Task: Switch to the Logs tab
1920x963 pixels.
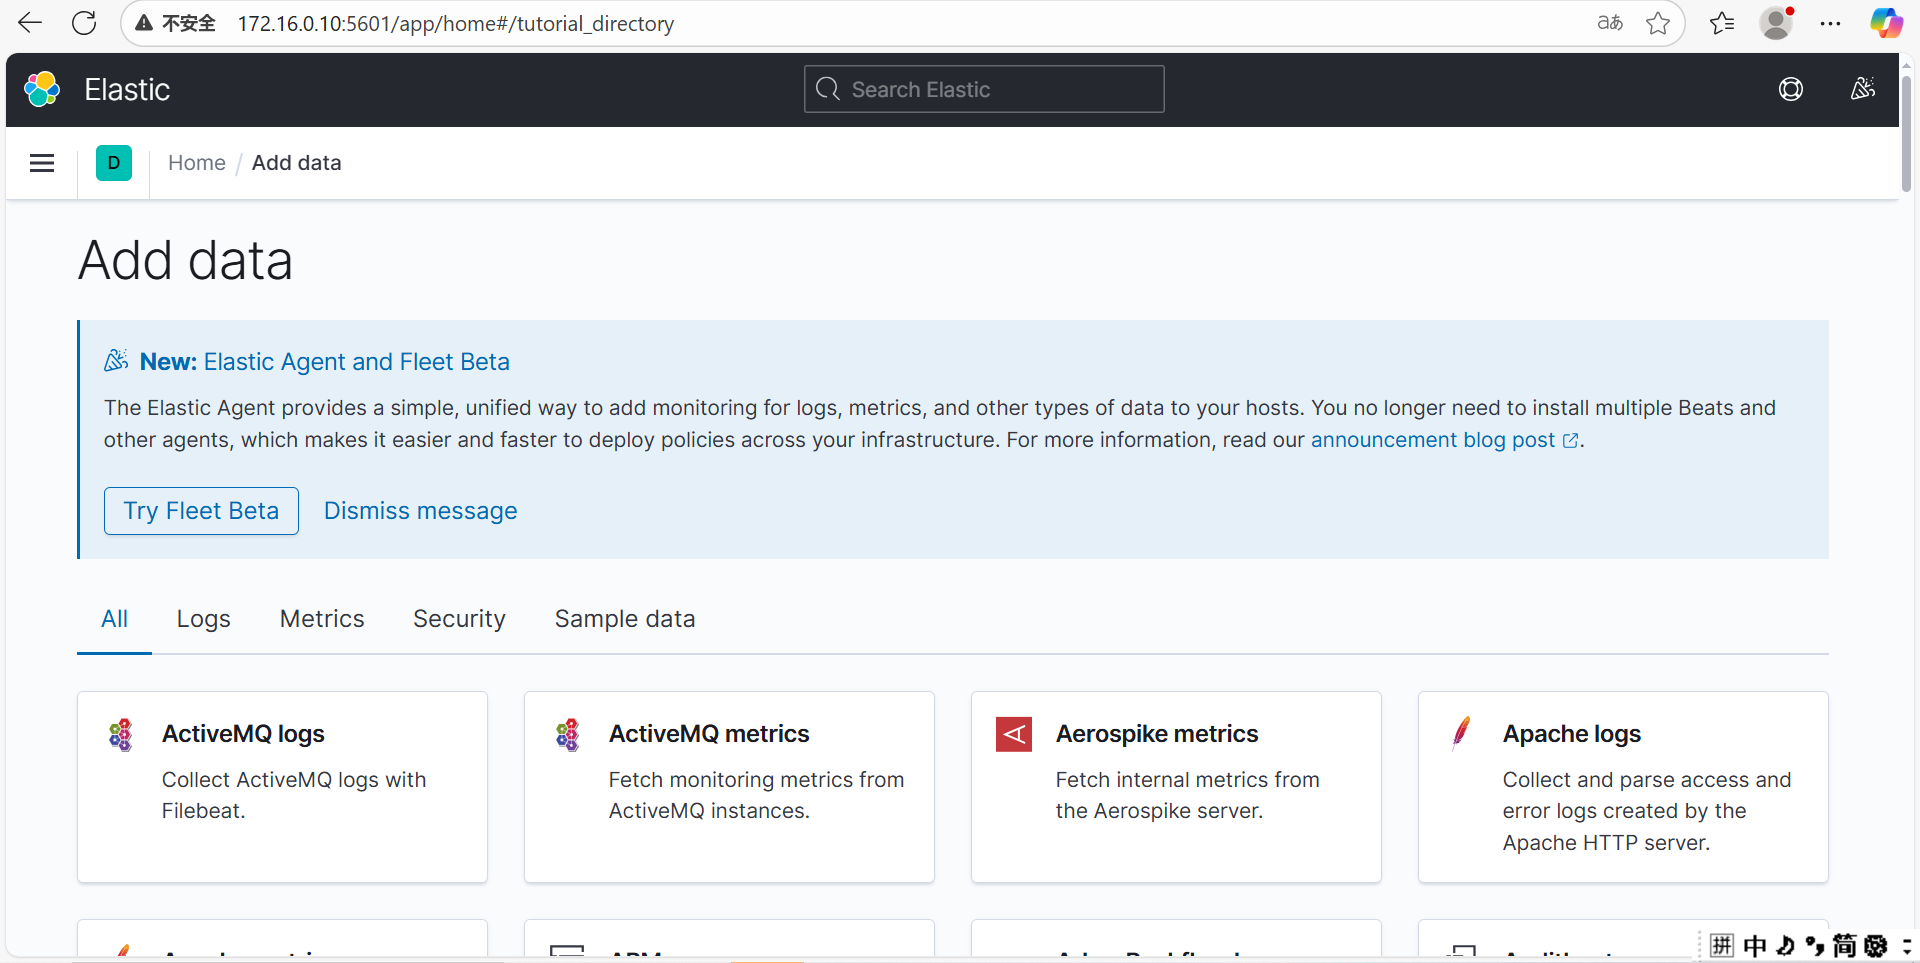Action: 203,619
